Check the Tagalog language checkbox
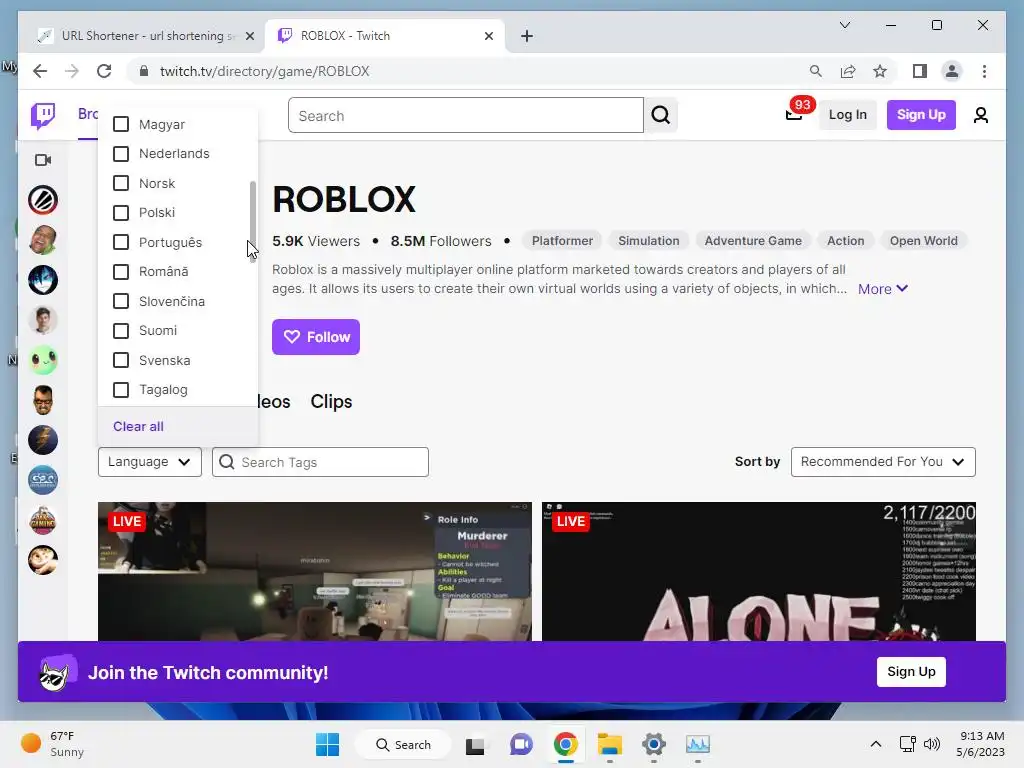 pos(121,390)
